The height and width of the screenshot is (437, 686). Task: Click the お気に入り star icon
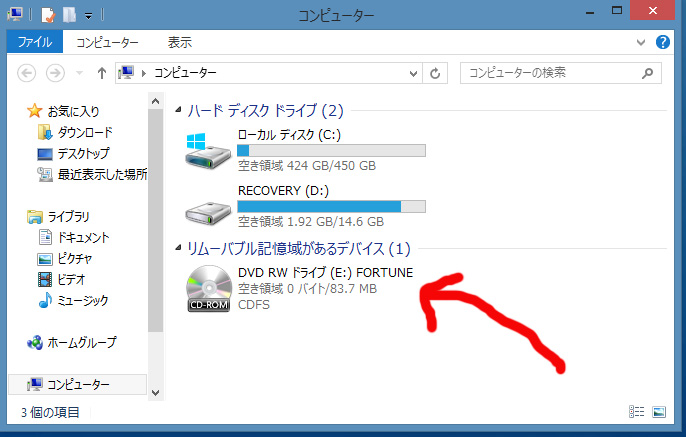coord(35,111)
